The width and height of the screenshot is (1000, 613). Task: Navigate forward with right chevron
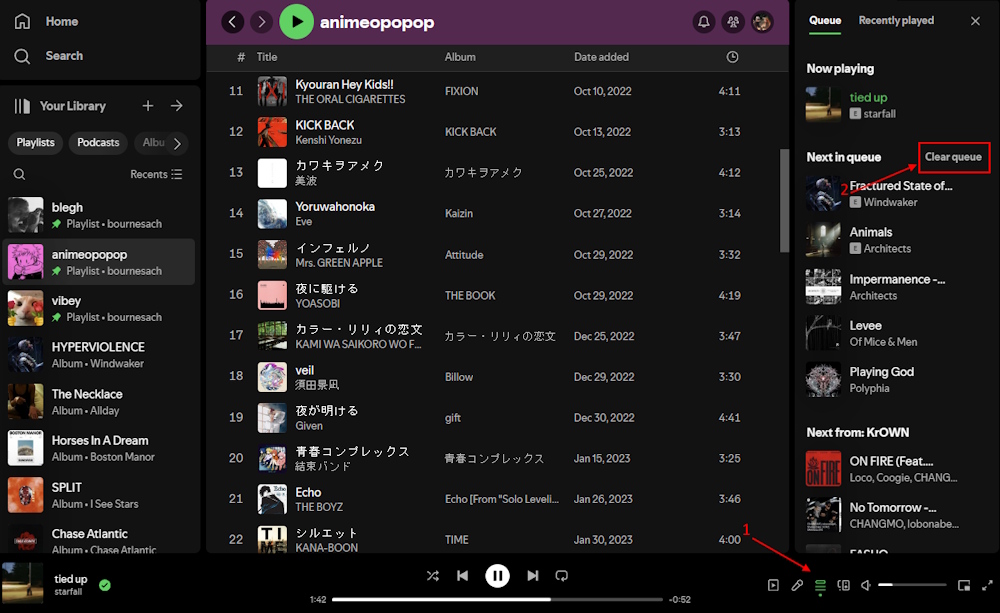tap(261, 22)
